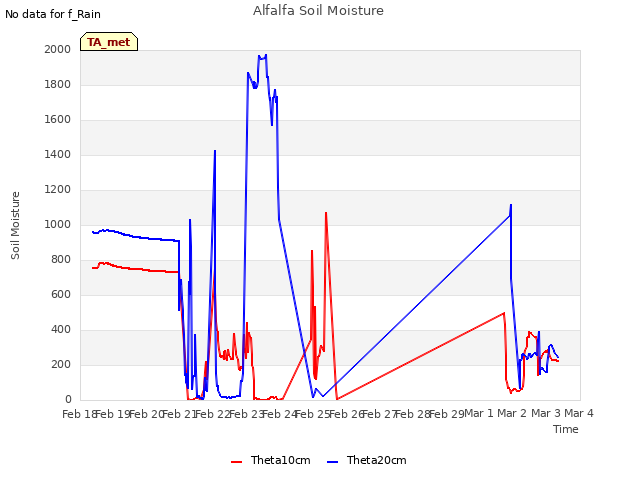The height and width of the screenshot is (480, 640).
Task: Select the chart title Alfalfa Soil Moisture
Action: [x=318, y=11]
